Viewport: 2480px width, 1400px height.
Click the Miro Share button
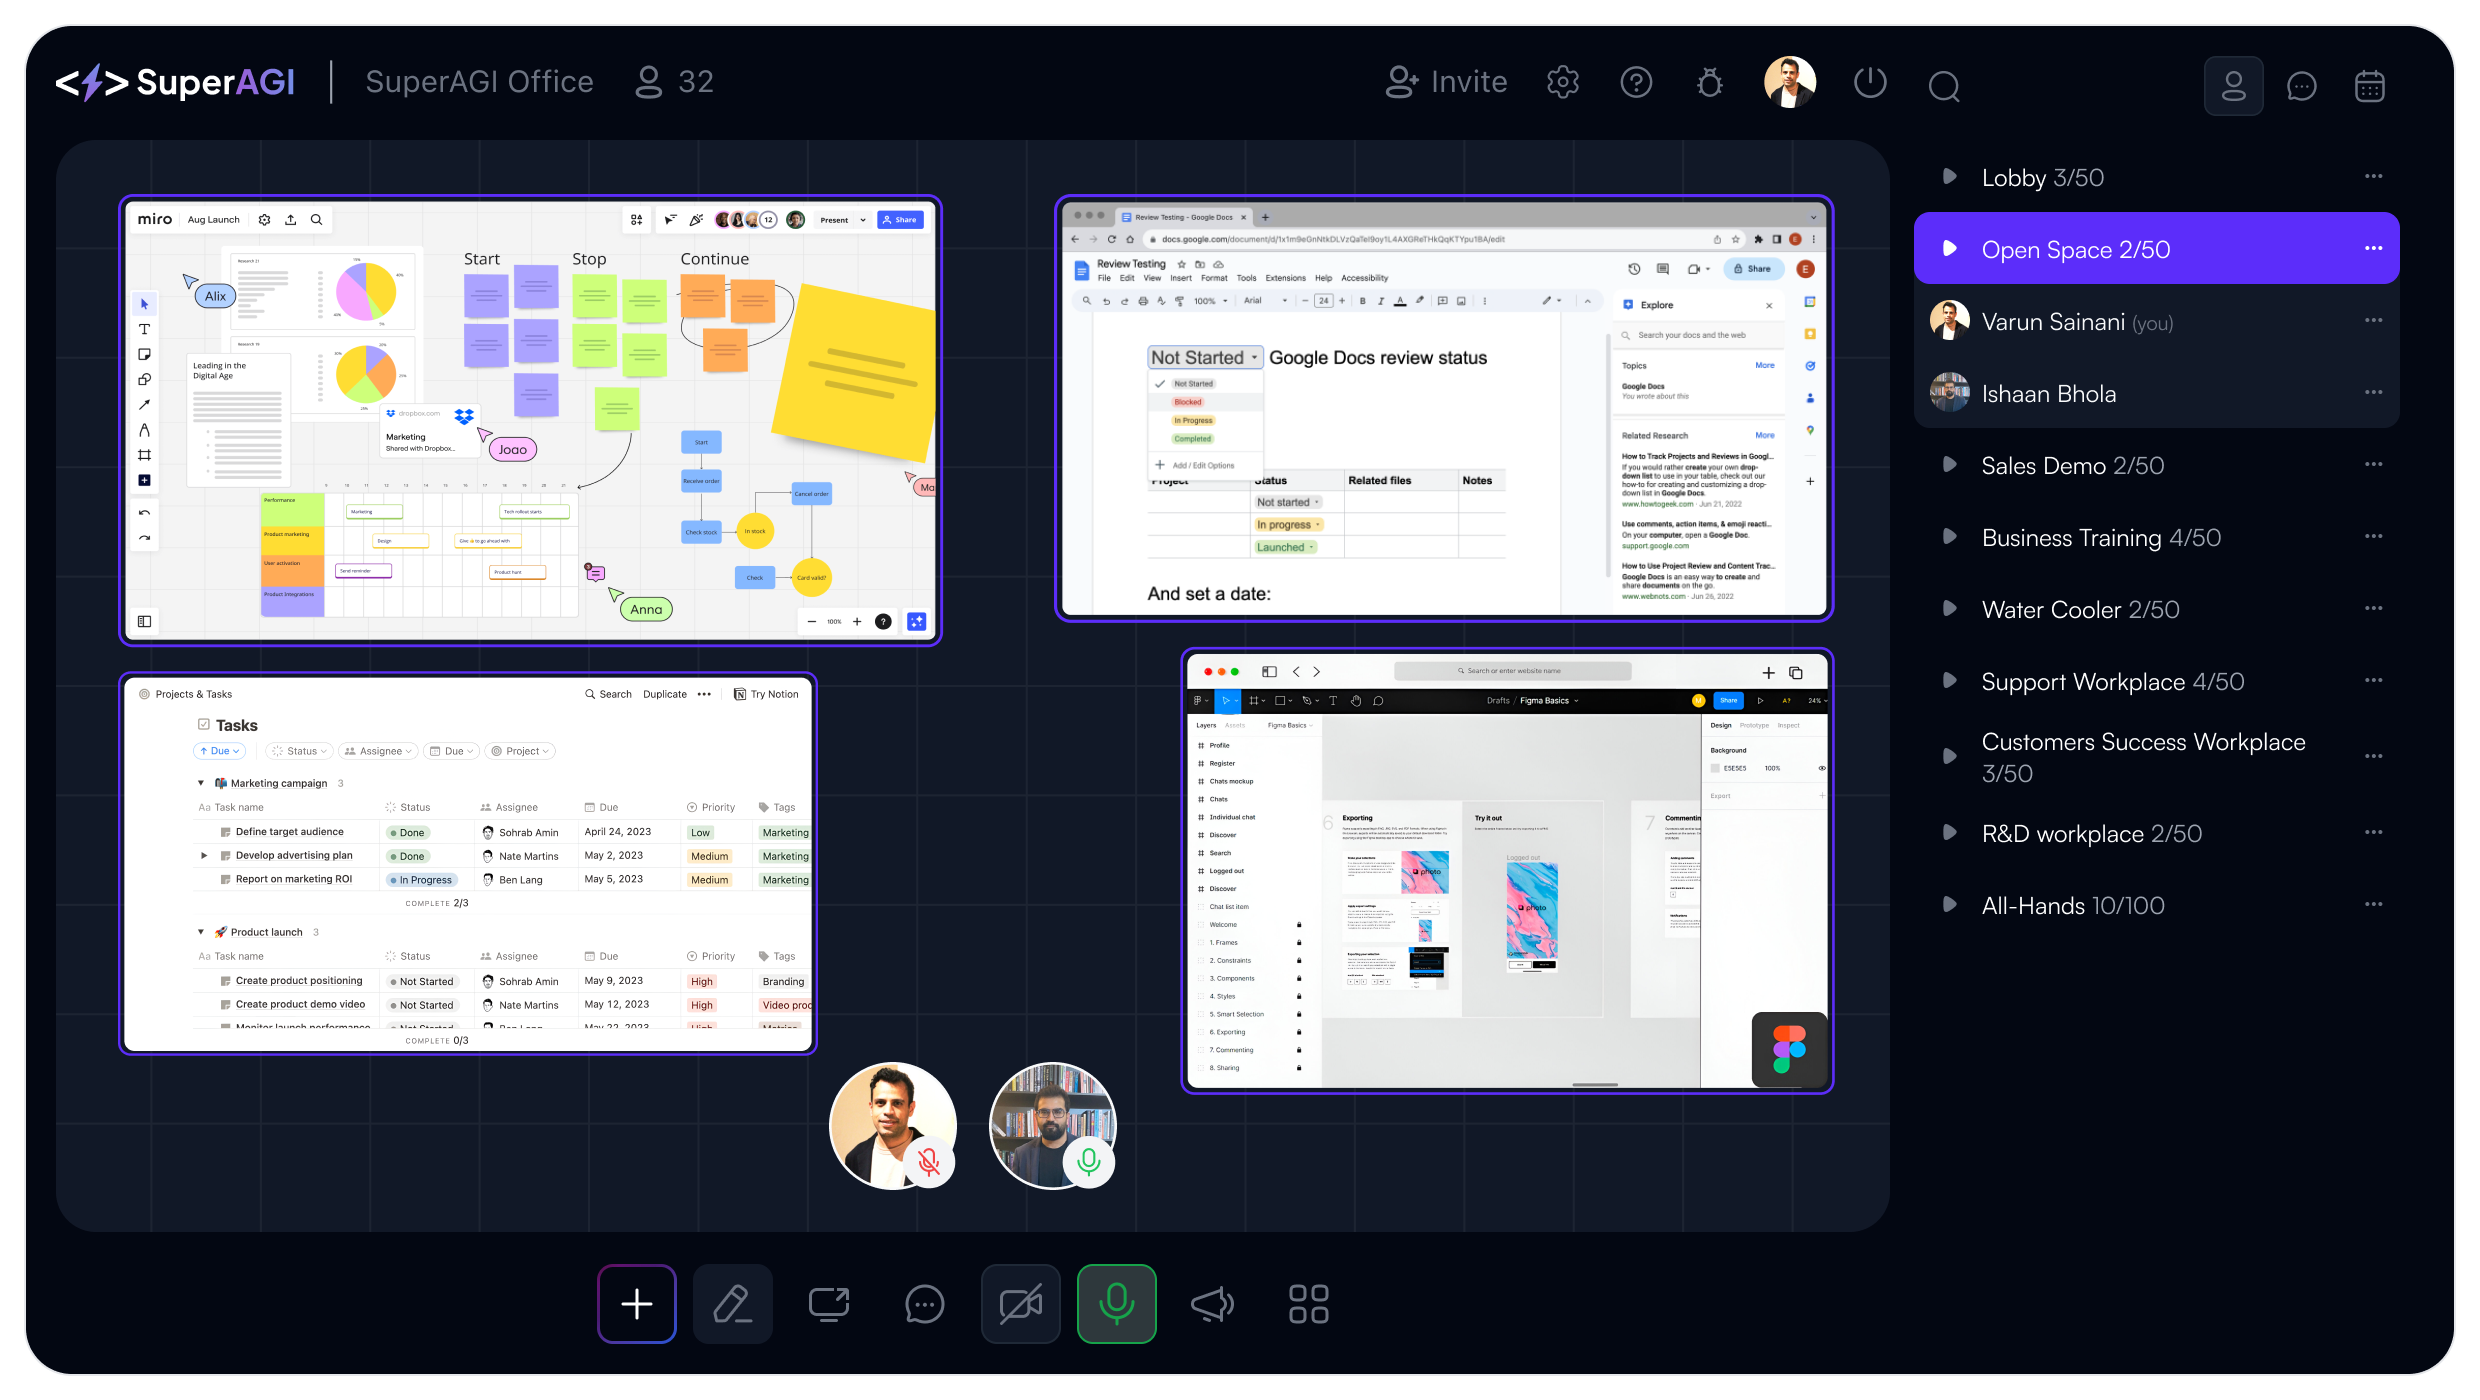(x=900, y=220)
